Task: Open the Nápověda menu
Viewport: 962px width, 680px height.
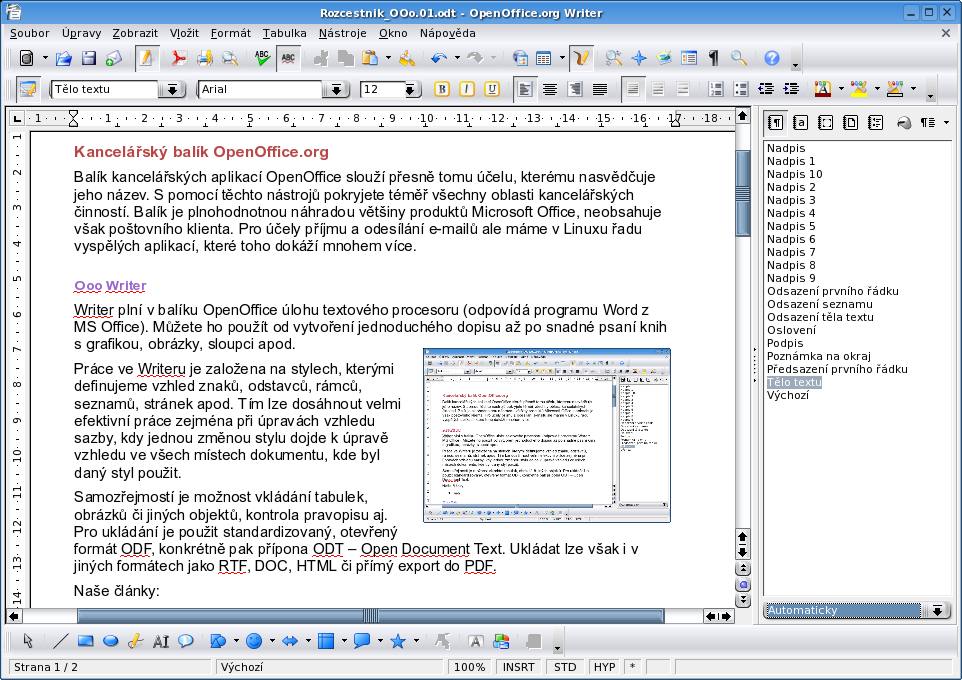Action: (448, 33)
